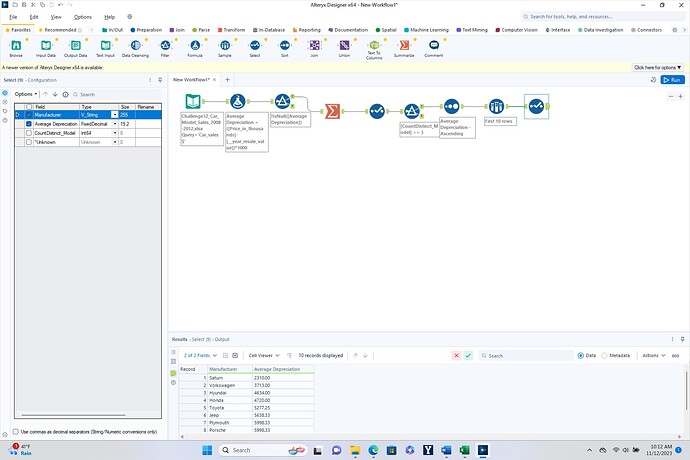Viewport: 690px width, 460px height.
Task: Select the Sort node on canvas
Action: pyautogui.click(x=451, y=106)
